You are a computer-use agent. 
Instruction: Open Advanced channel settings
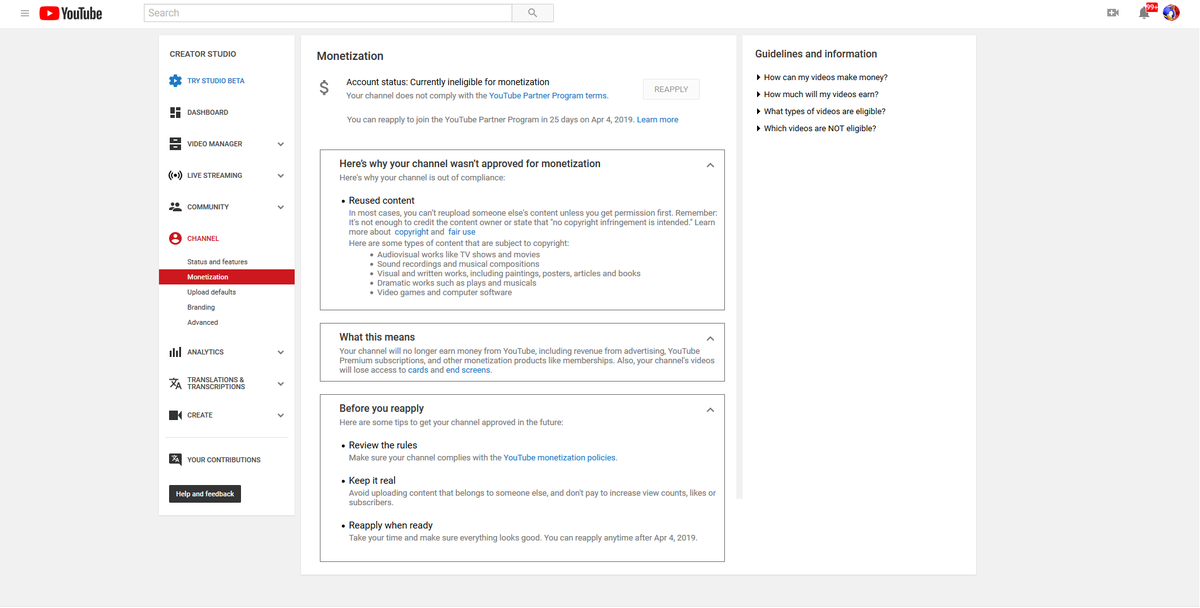(x=203, y=322)
